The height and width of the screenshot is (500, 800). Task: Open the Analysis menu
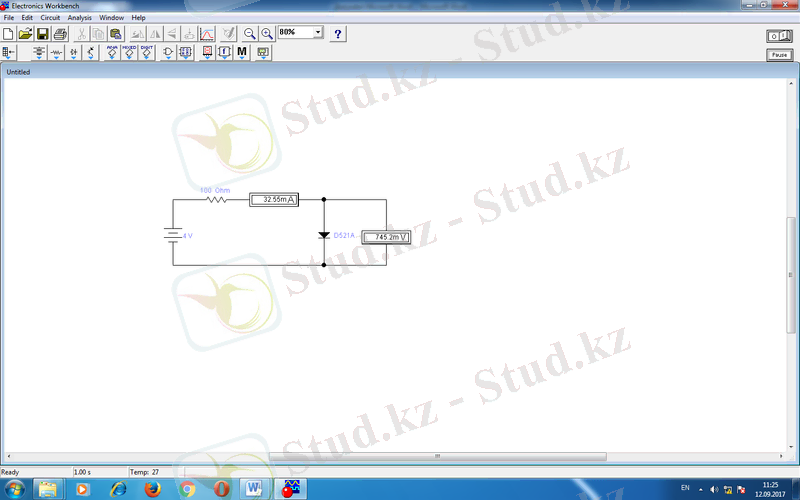80,17
